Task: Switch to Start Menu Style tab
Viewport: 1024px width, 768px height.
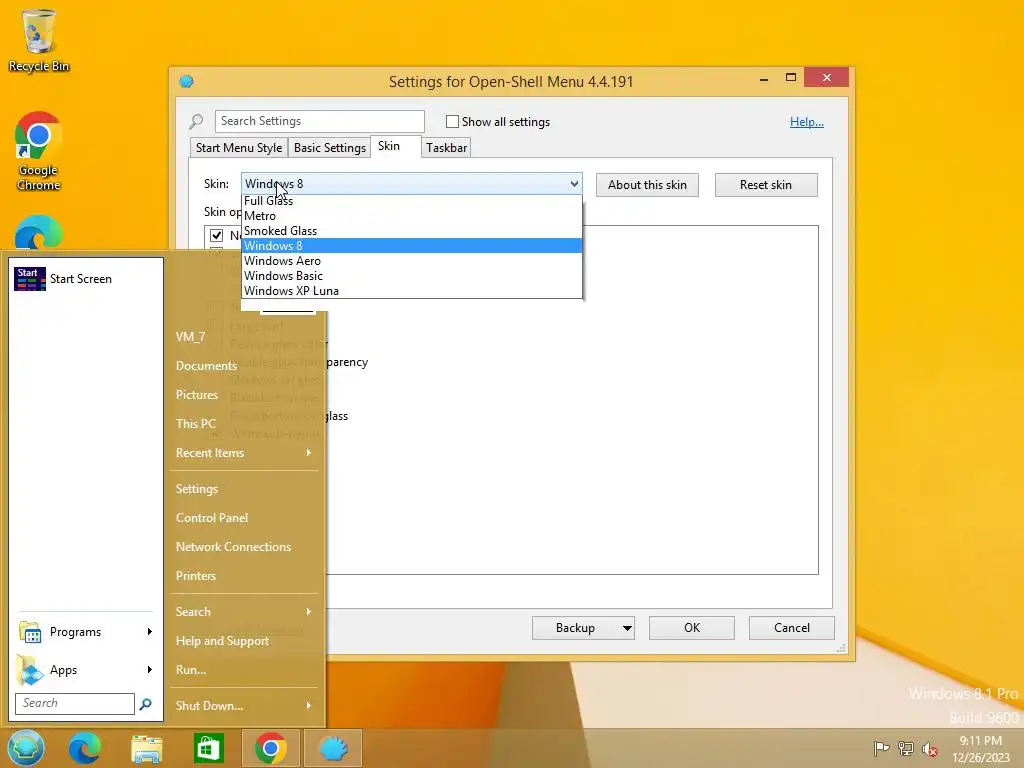Action: [239, 148]
